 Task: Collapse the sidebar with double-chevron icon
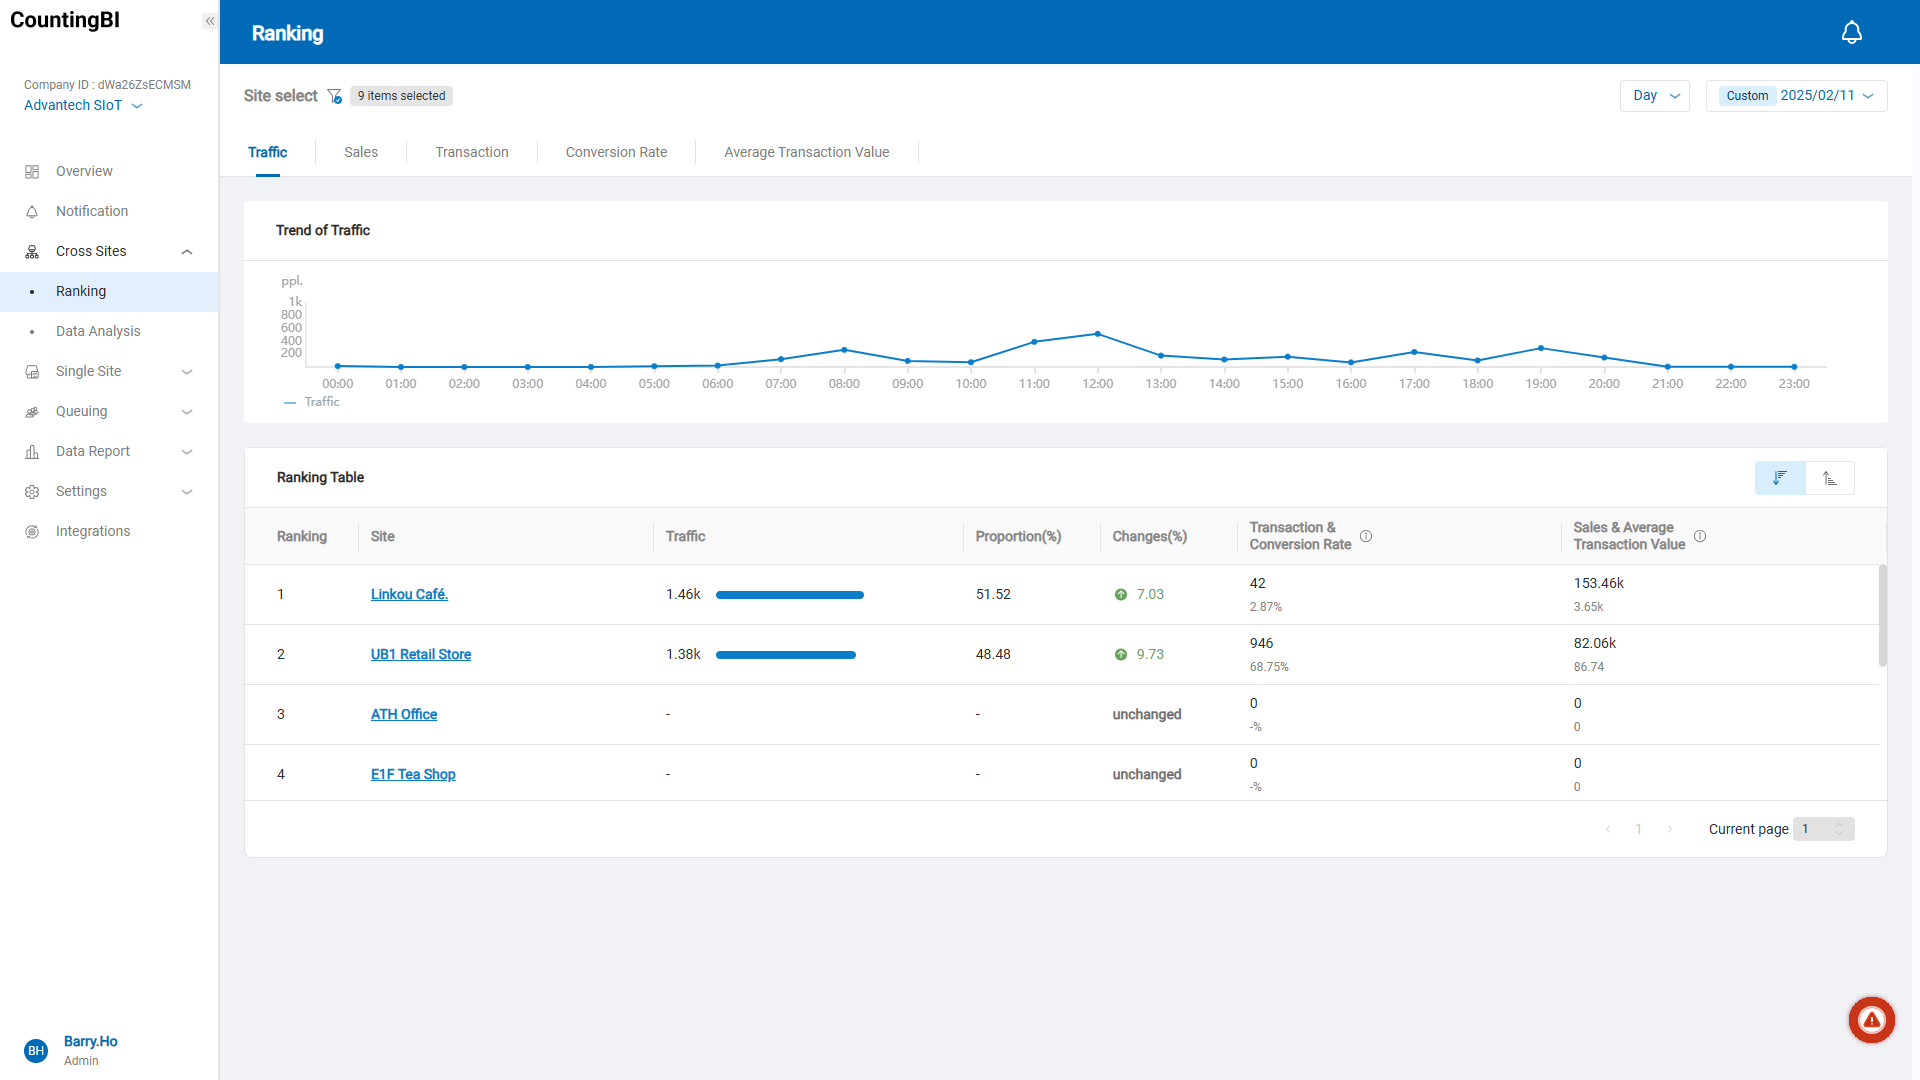coord(210,21)
